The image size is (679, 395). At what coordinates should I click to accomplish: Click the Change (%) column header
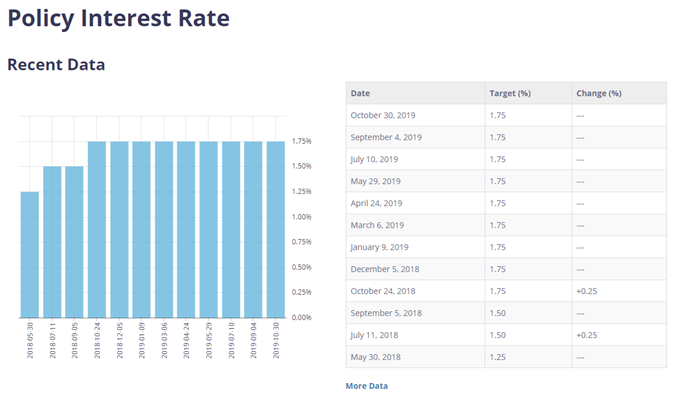[x=619, y=93]
